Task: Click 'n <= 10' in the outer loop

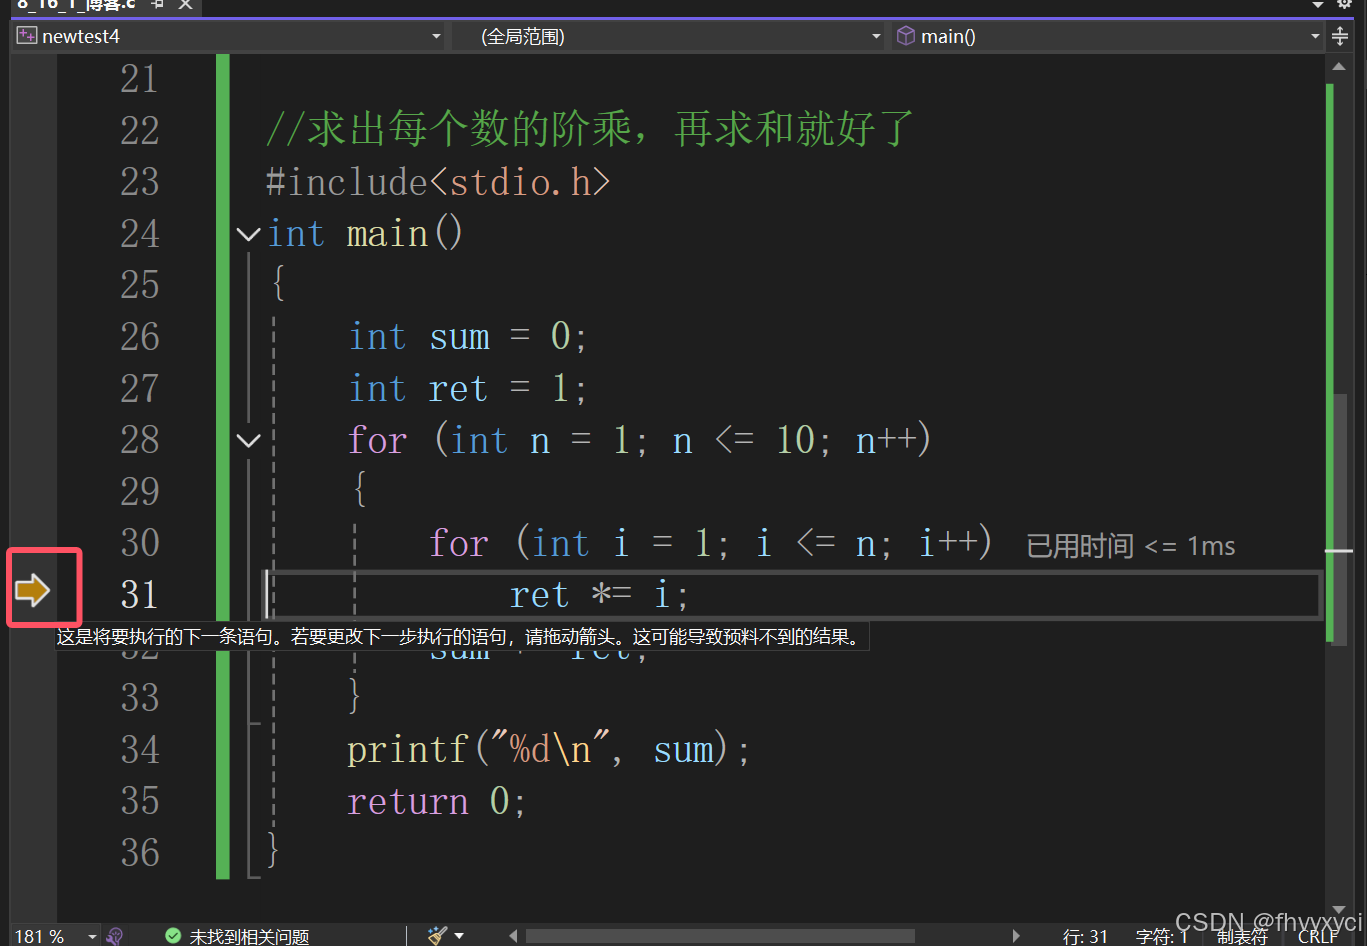Action: [x=744, y=440]
